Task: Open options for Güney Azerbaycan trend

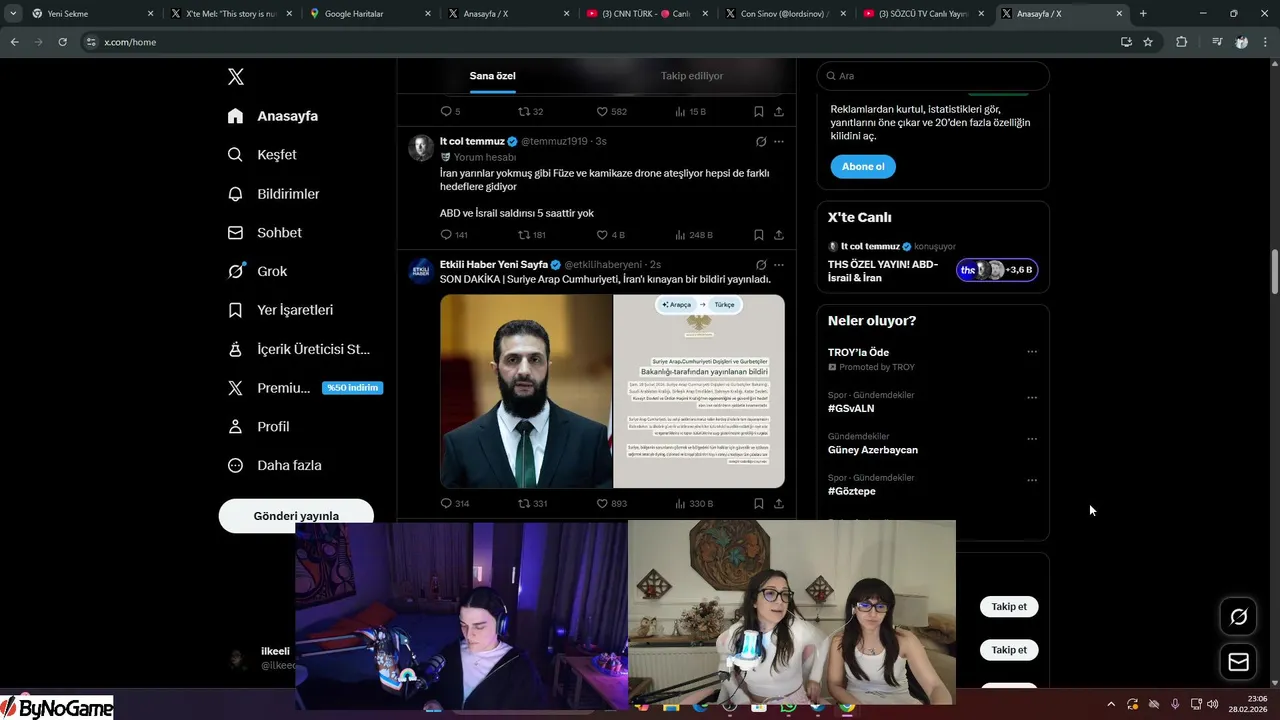Action: [x=1032, y=439]
